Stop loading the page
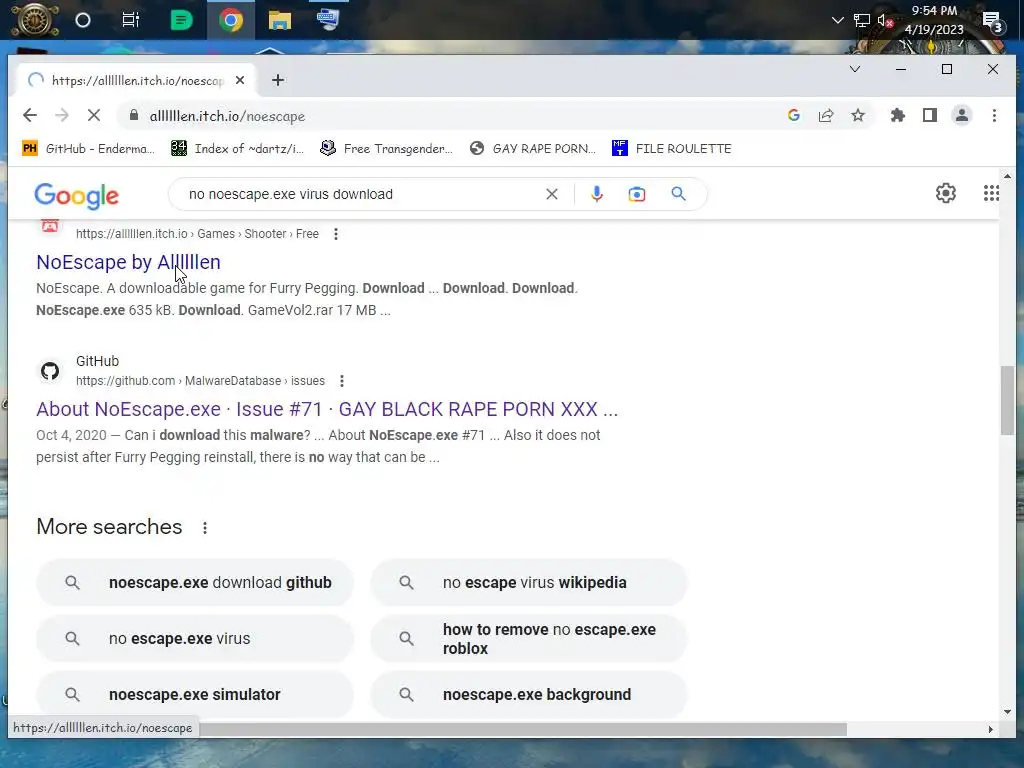Screen dimensions: 1024x768 tap(94, 116)
